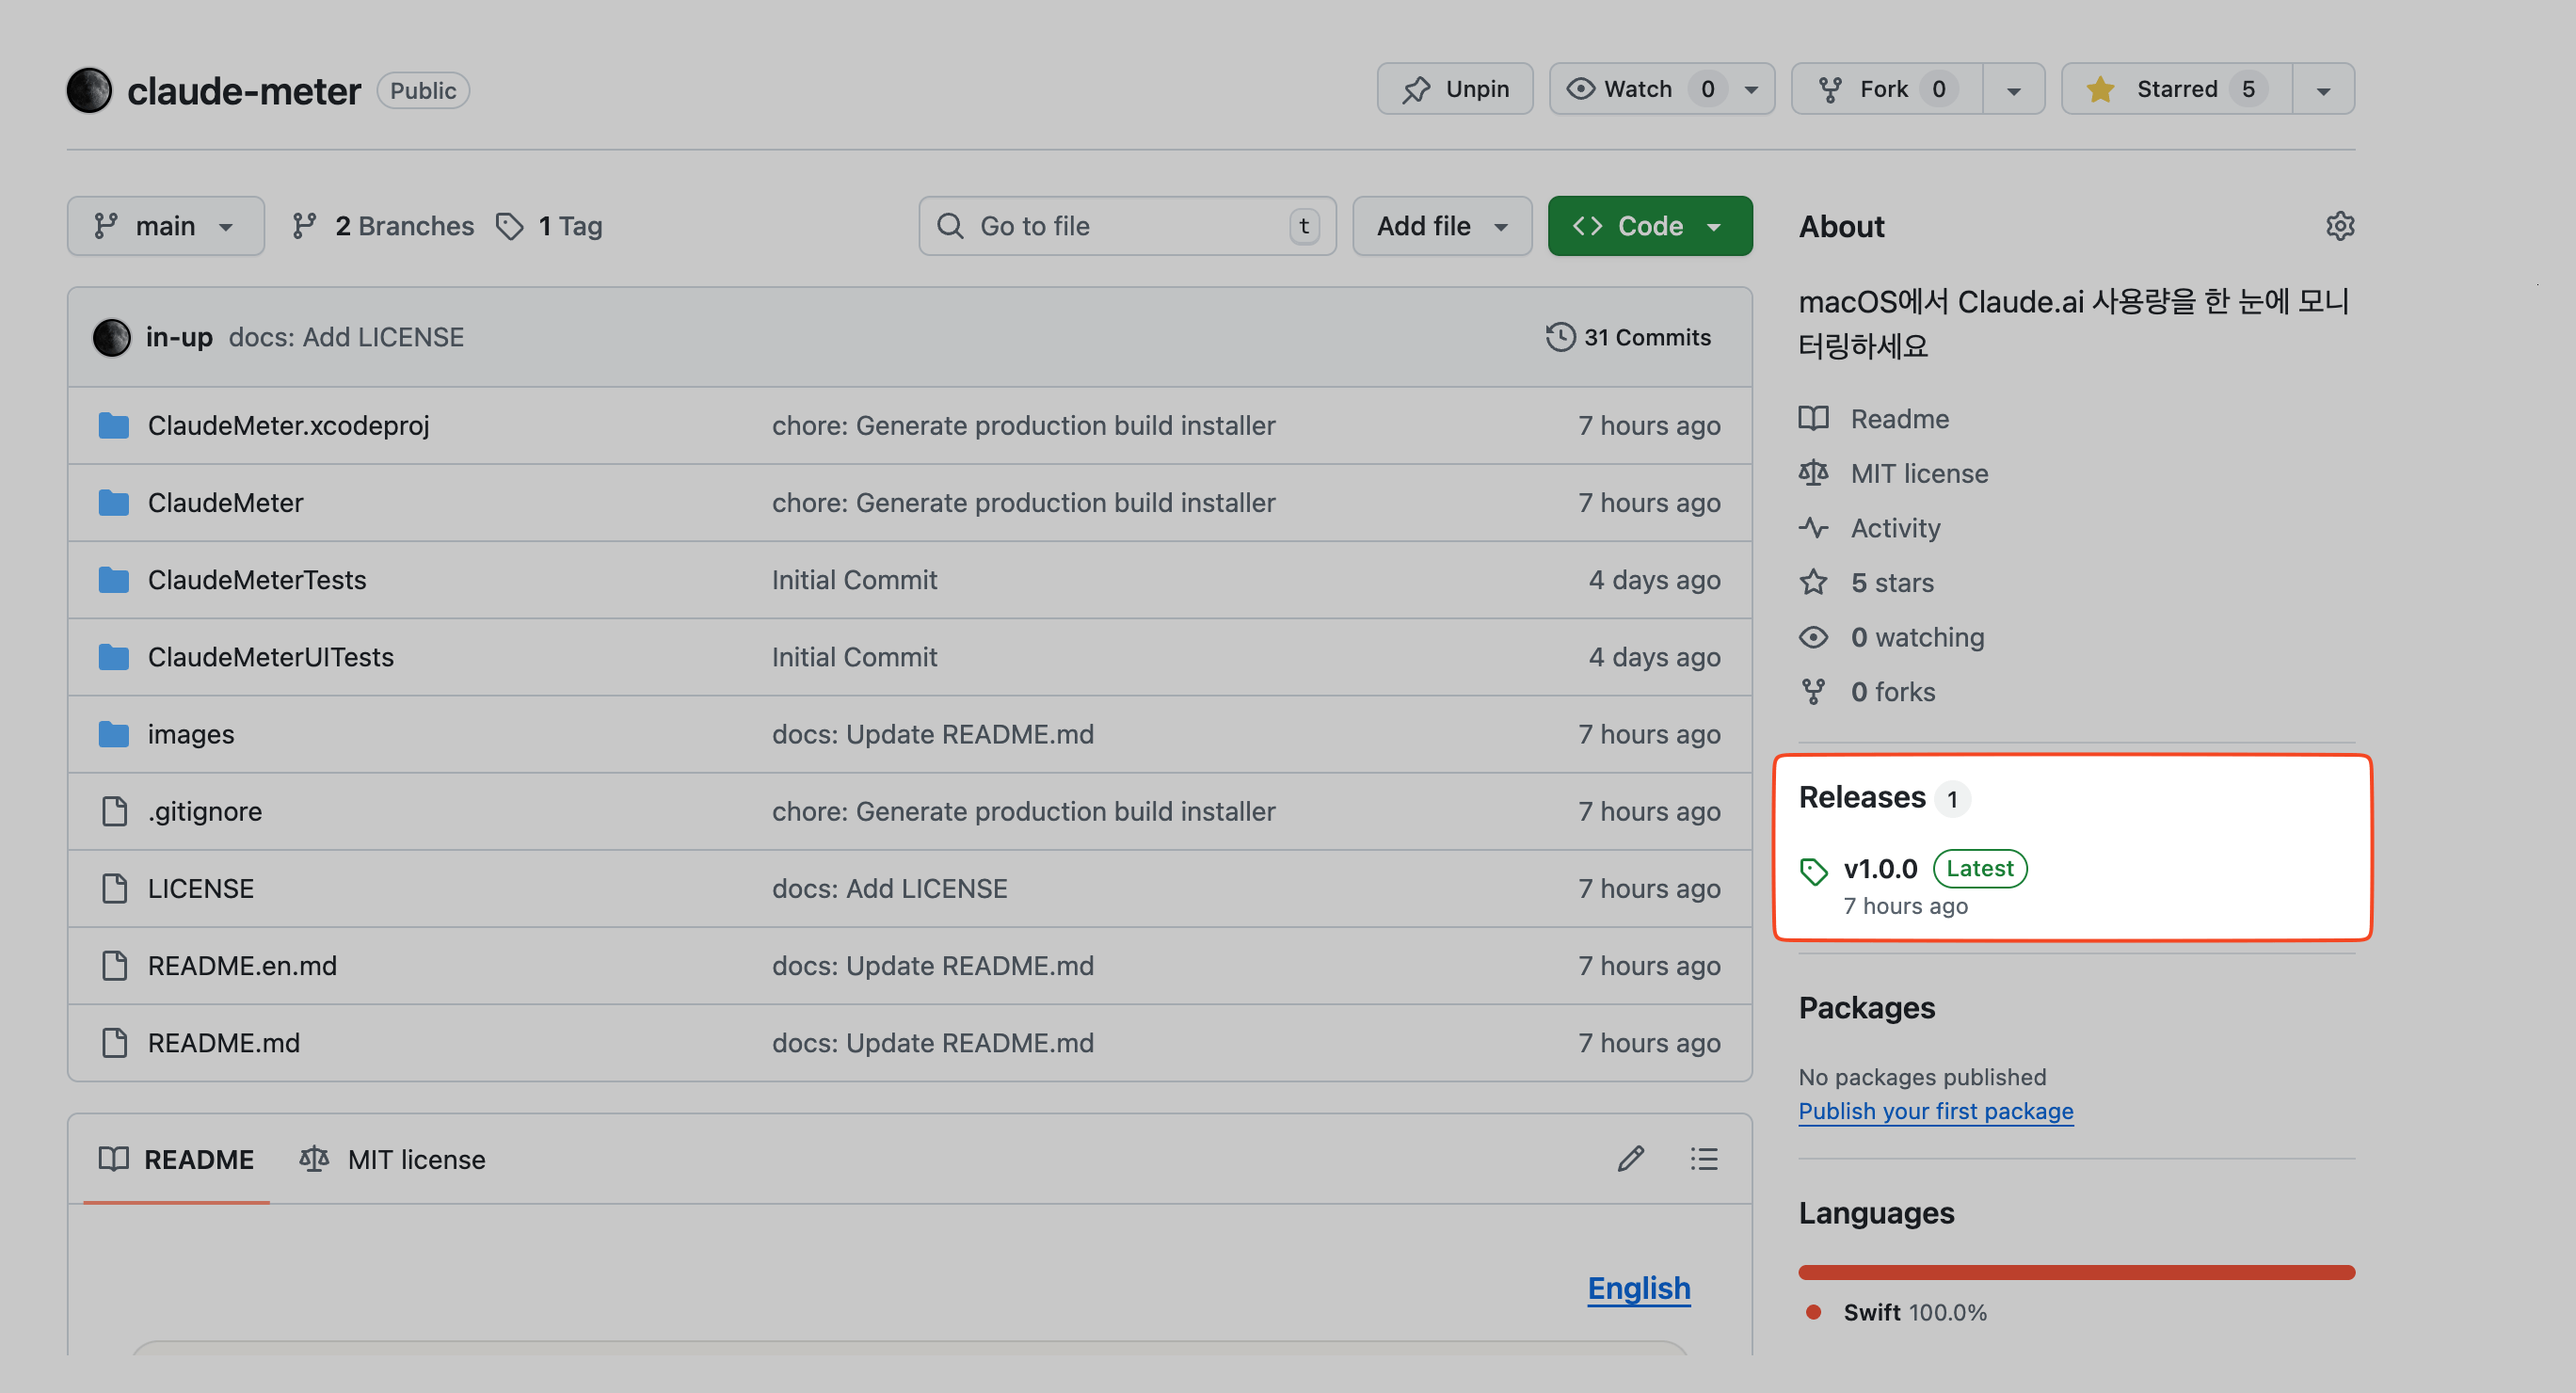Unpin the repository with Unpin

click(1454, 89)
